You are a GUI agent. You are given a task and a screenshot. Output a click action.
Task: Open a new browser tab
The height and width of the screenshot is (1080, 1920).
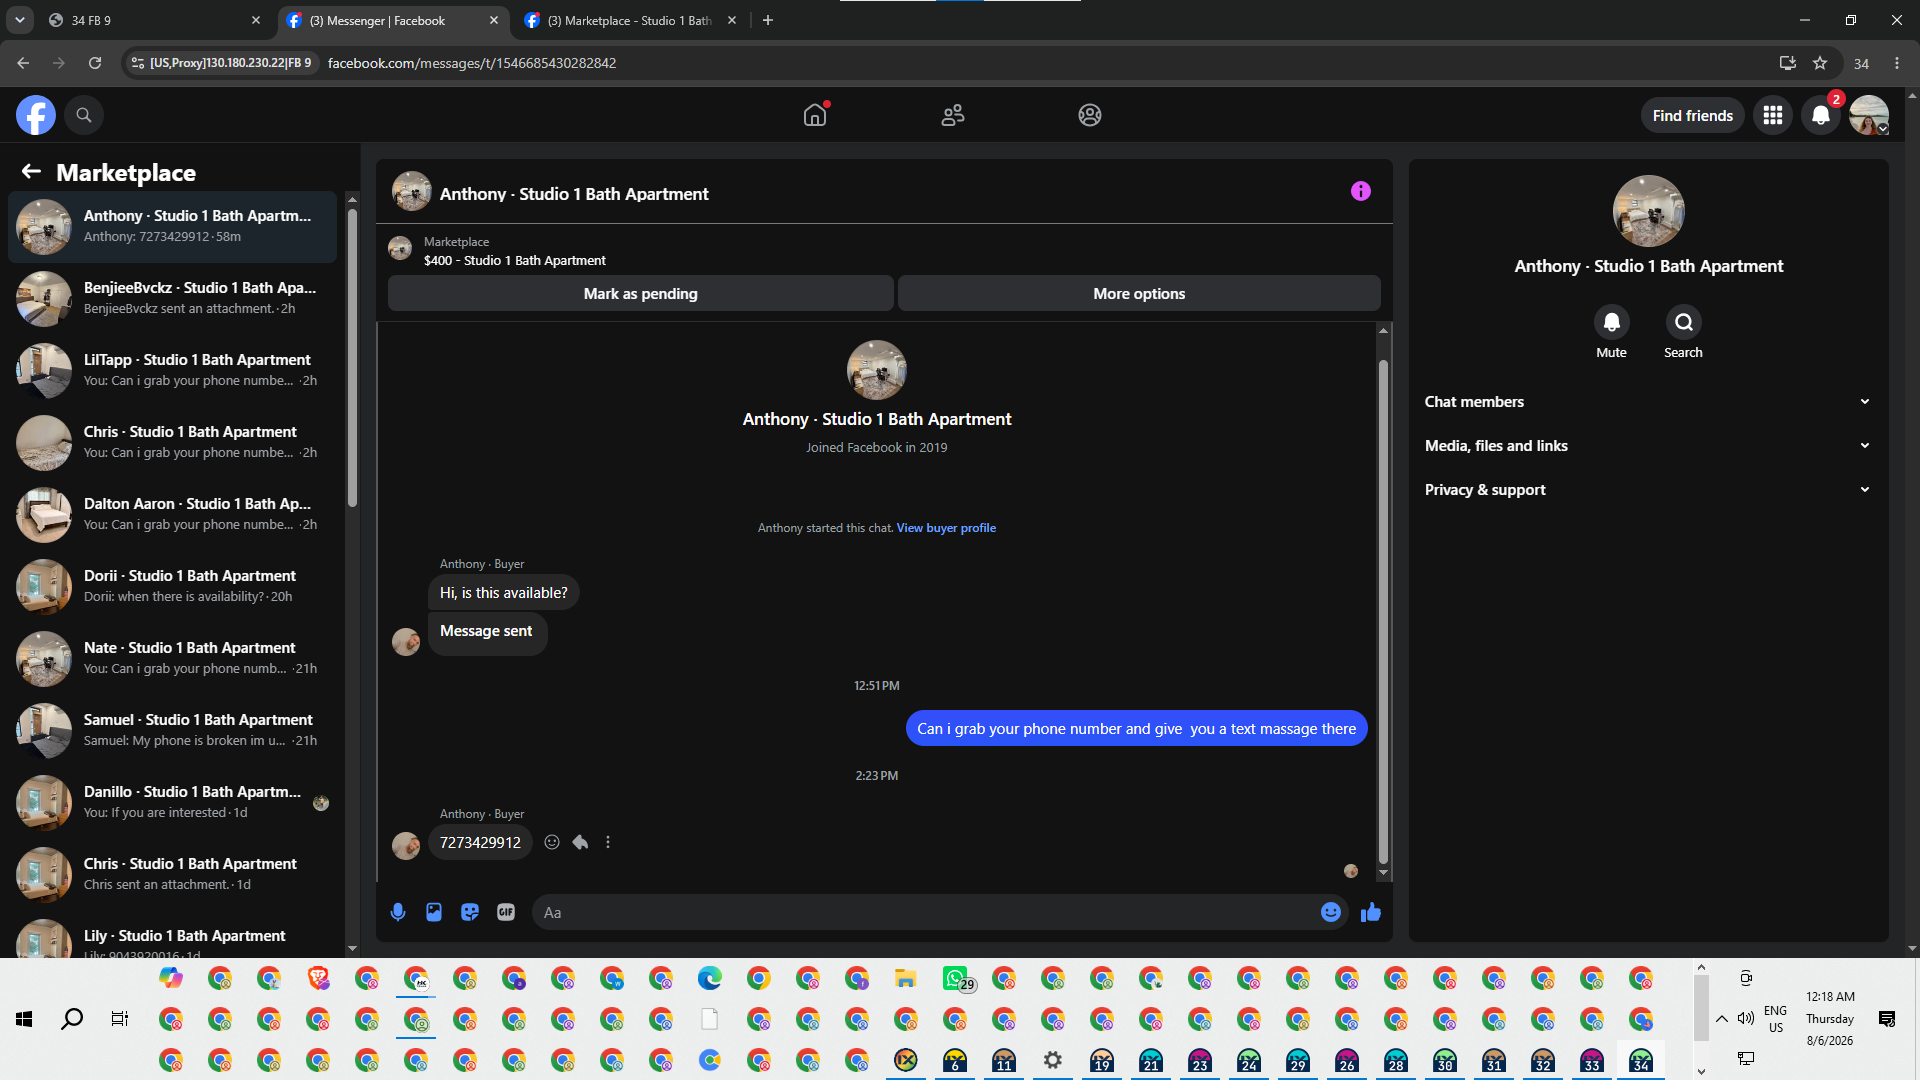[x=768, y=20]
